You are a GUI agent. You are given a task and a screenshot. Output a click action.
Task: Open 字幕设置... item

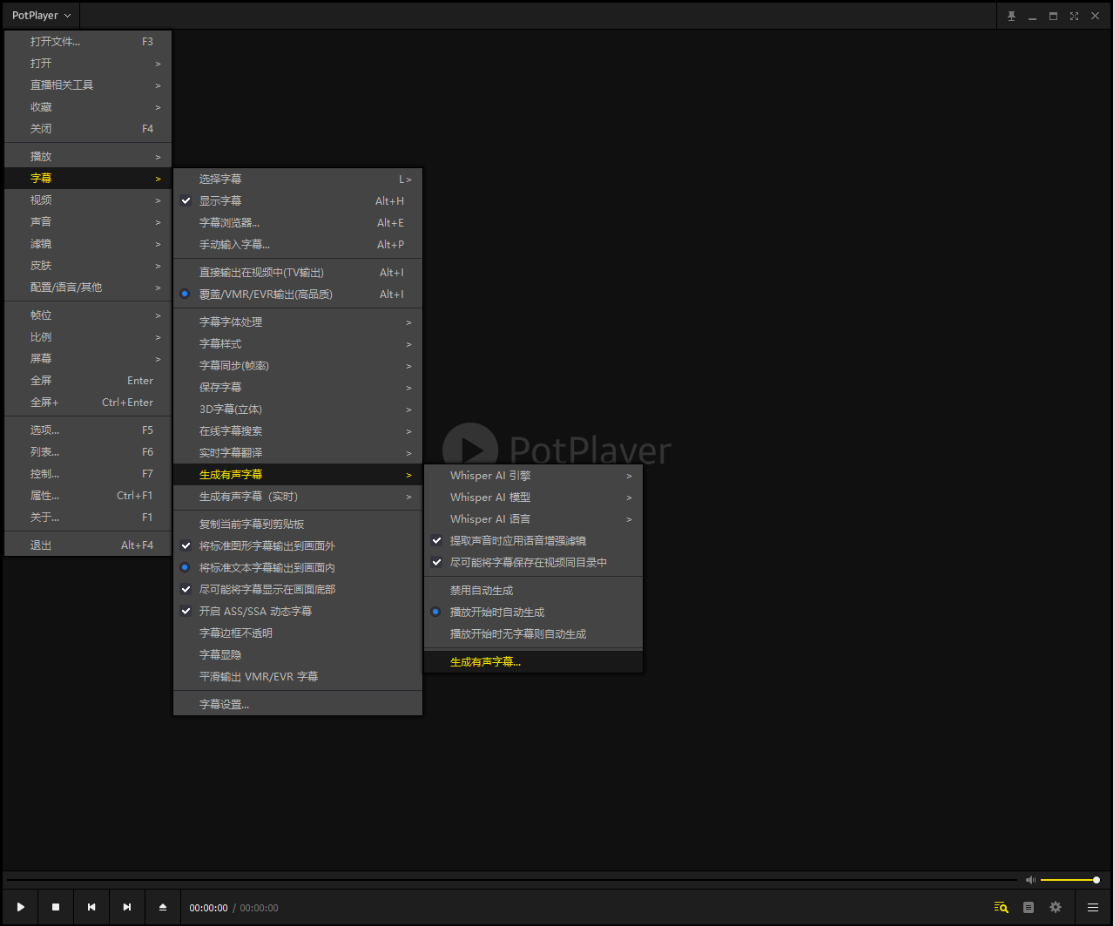pyautogui.click(x=298, y=705)
